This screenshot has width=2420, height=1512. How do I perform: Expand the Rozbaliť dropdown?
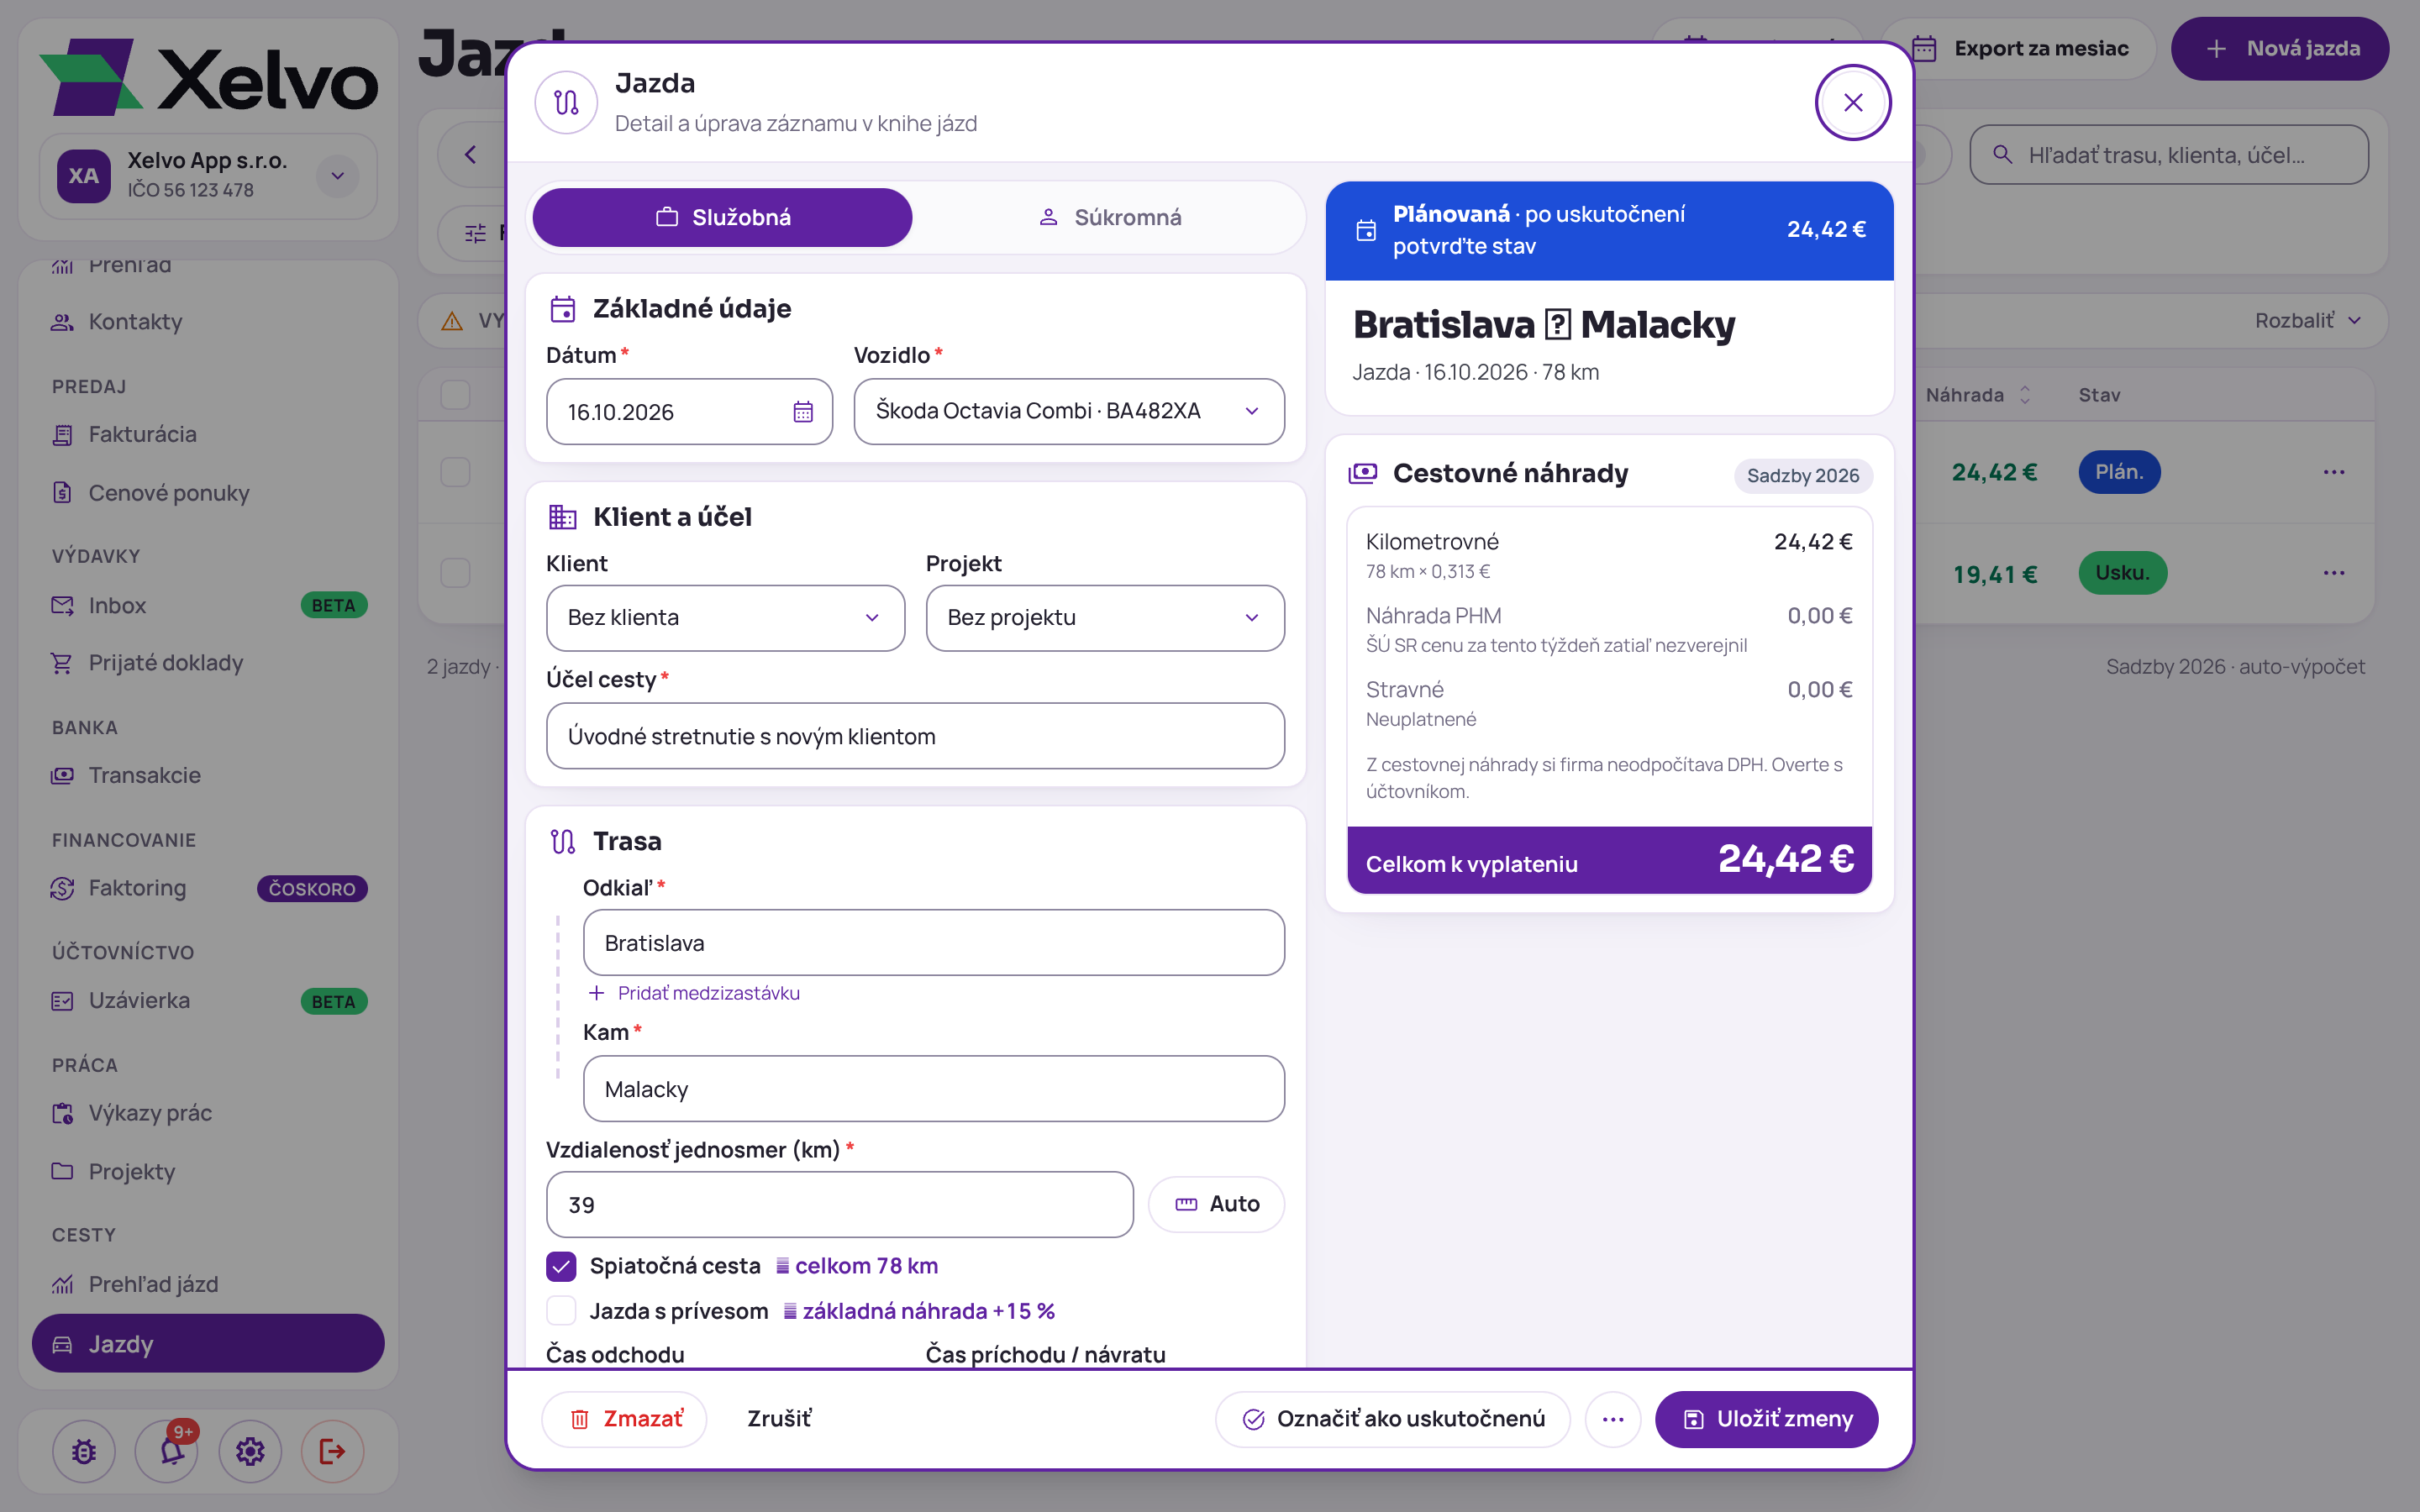[x=2307, y=320]
